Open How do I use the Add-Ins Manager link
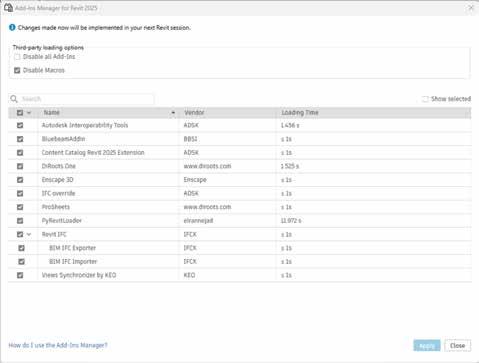 (x=58, y=345)
